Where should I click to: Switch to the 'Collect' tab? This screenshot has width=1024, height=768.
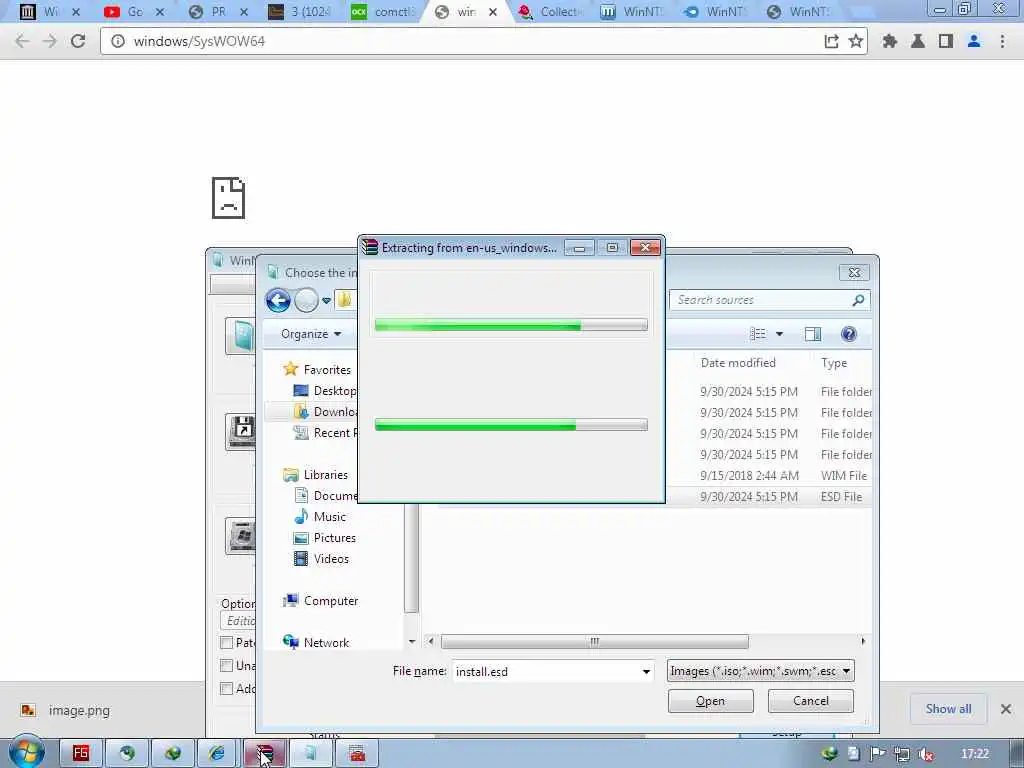[552, 12]
